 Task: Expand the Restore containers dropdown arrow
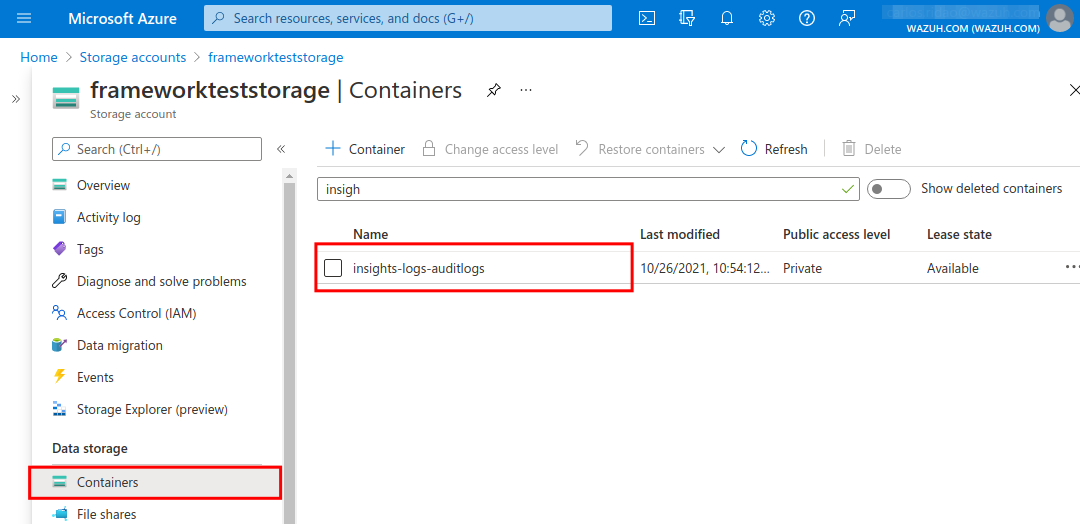[719, 149]
